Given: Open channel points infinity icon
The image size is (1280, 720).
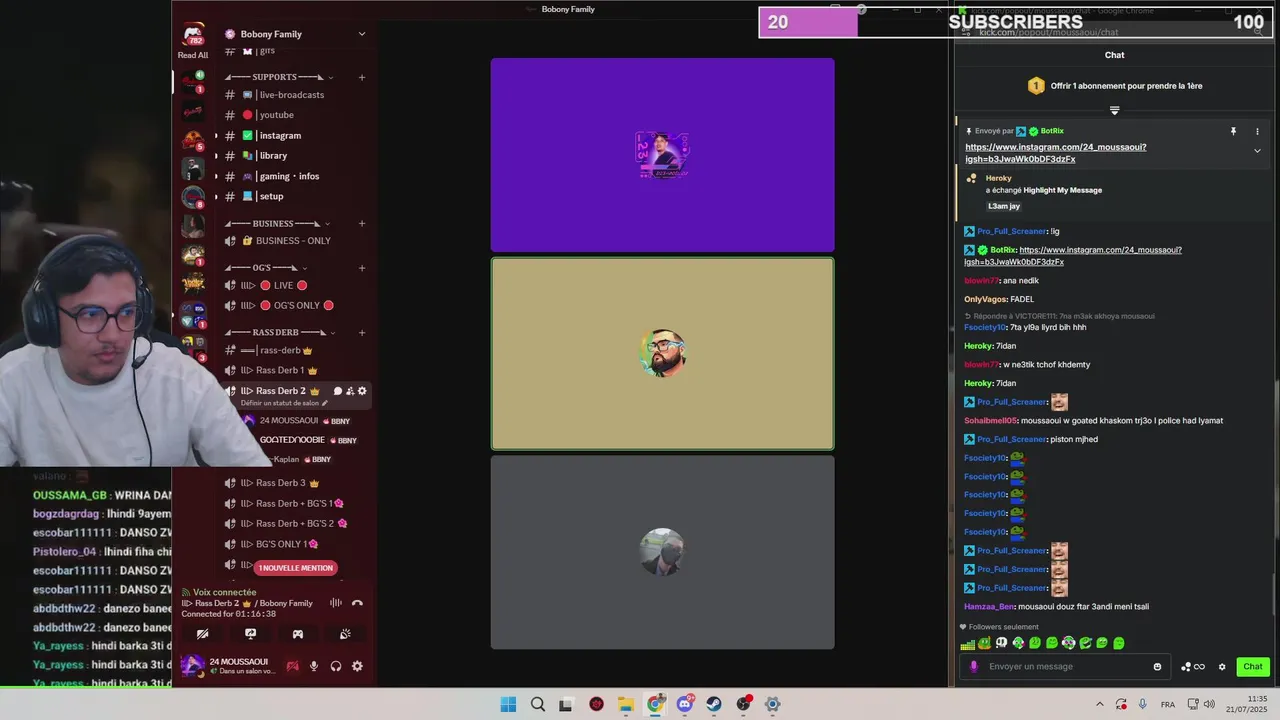Looking at the screenshot, I should coord(1193,667).
